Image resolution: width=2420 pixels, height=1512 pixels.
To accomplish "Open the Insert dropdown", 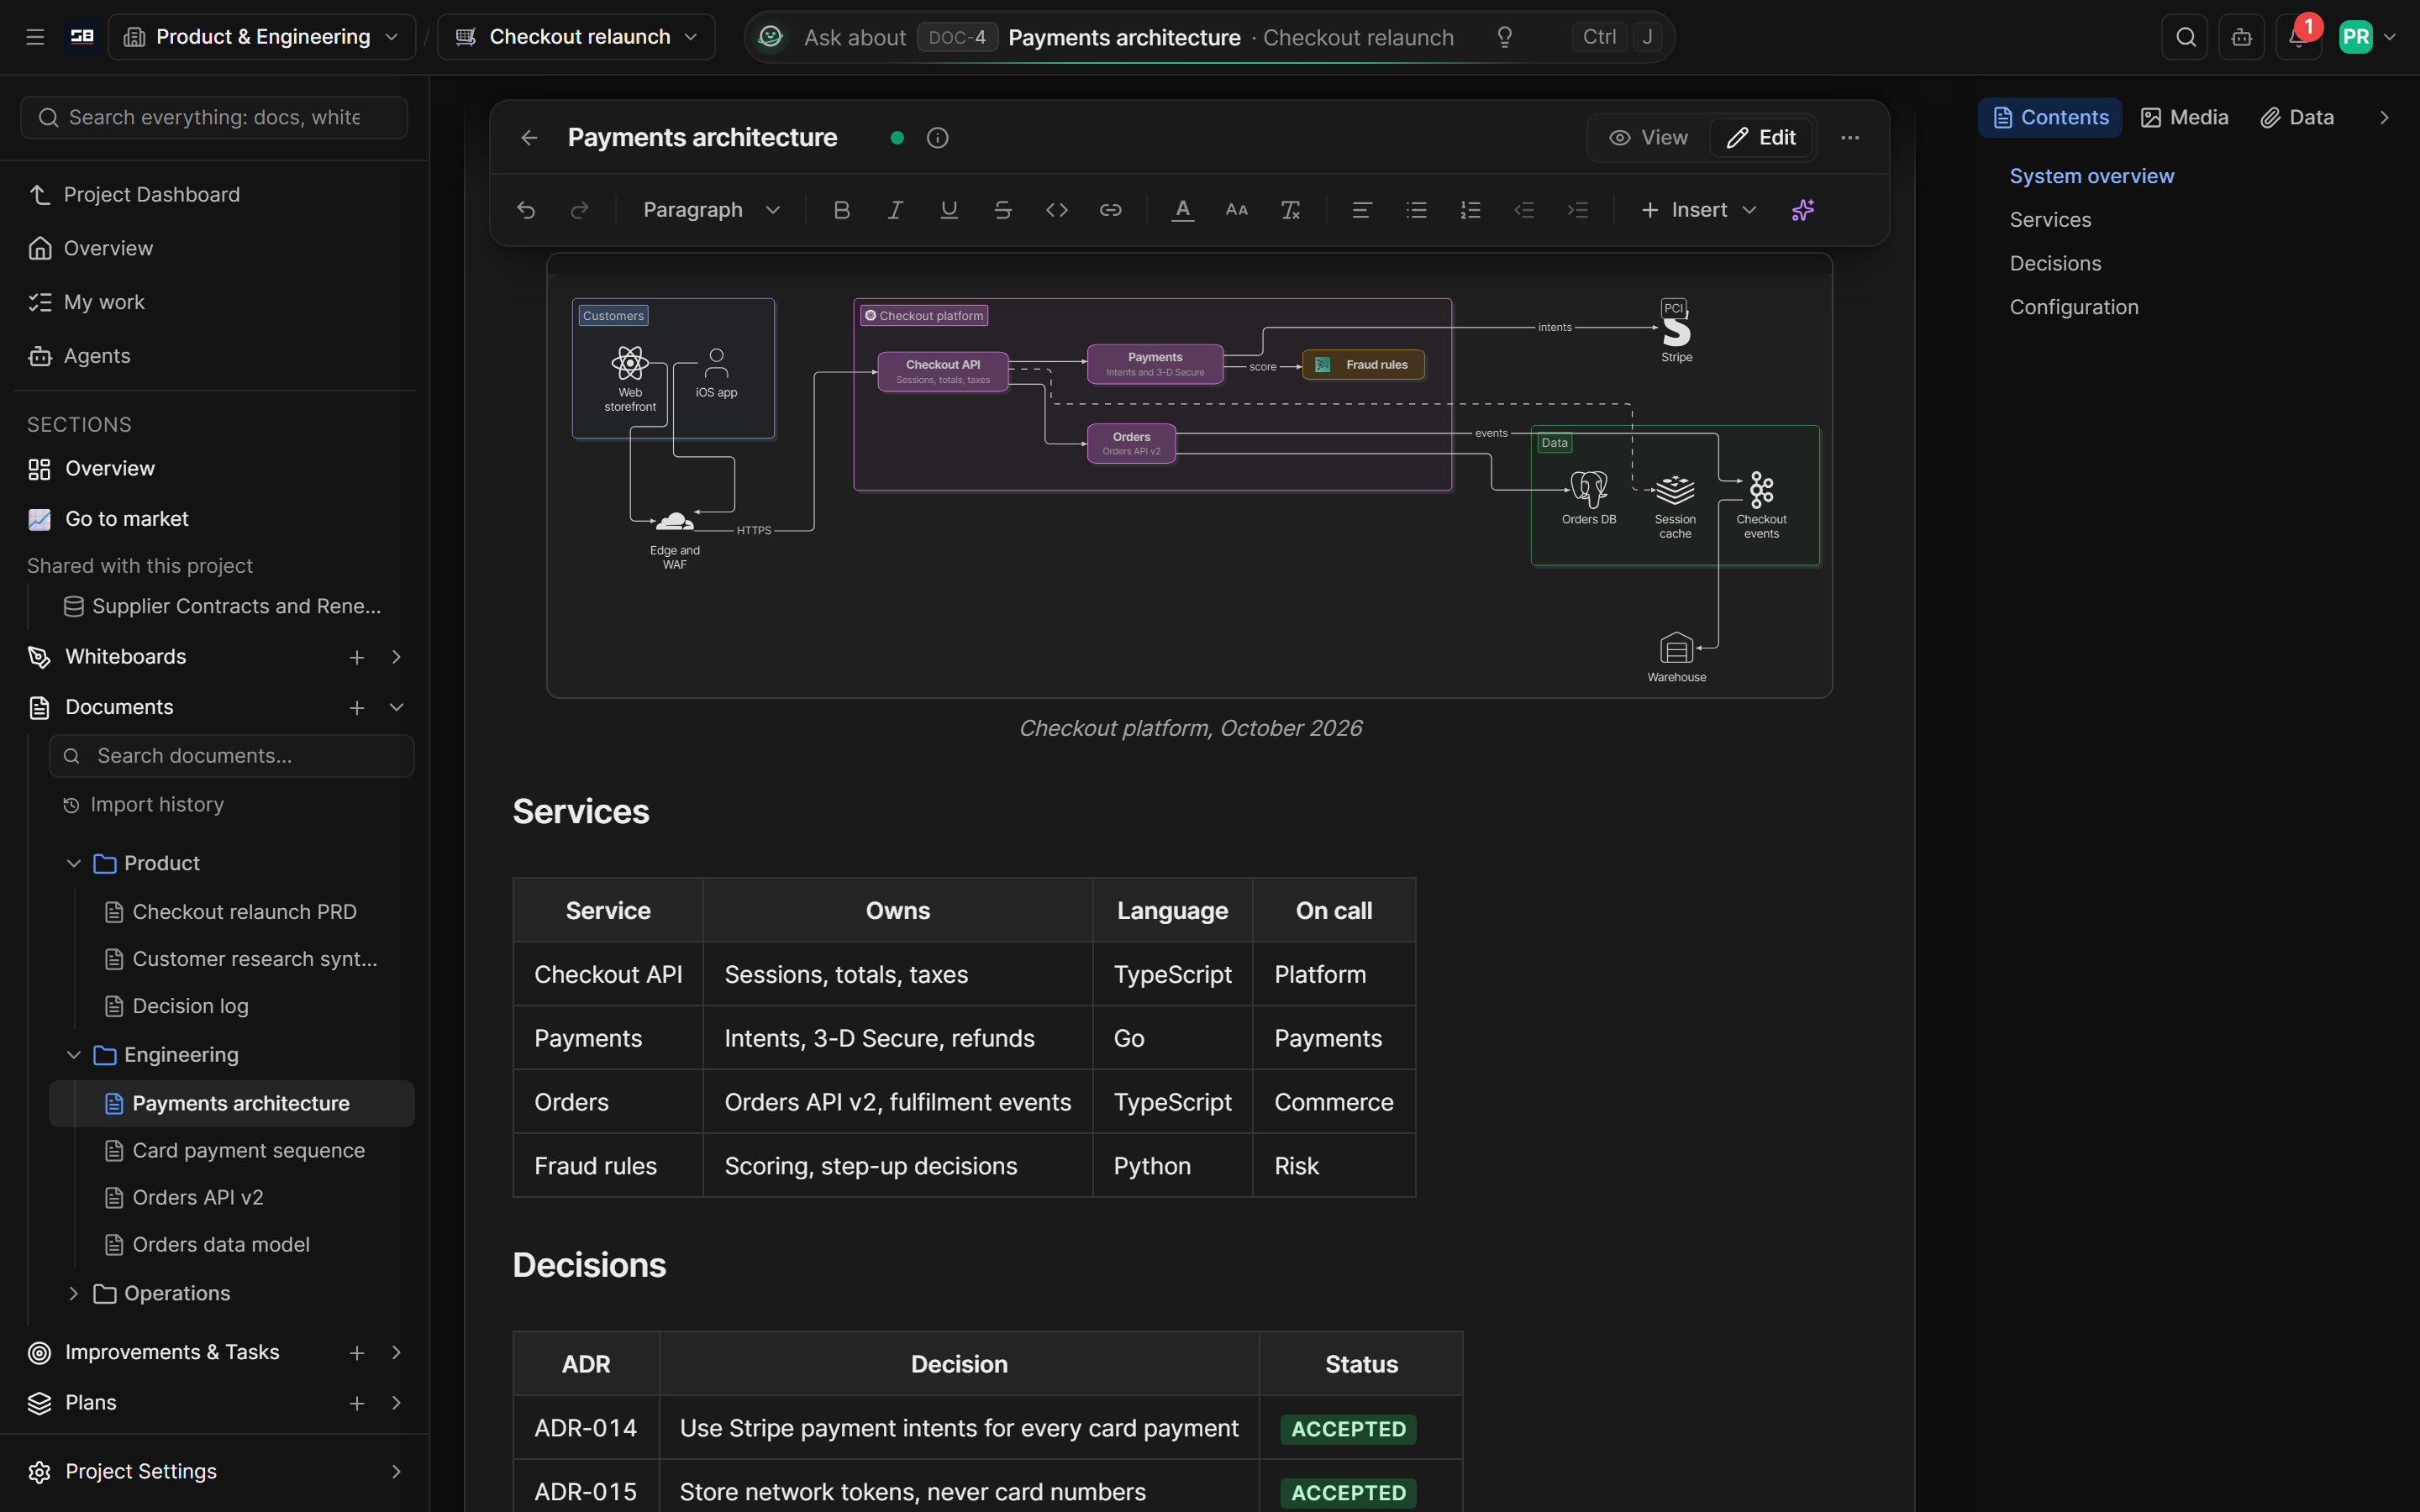I will tap(1698, 210).
